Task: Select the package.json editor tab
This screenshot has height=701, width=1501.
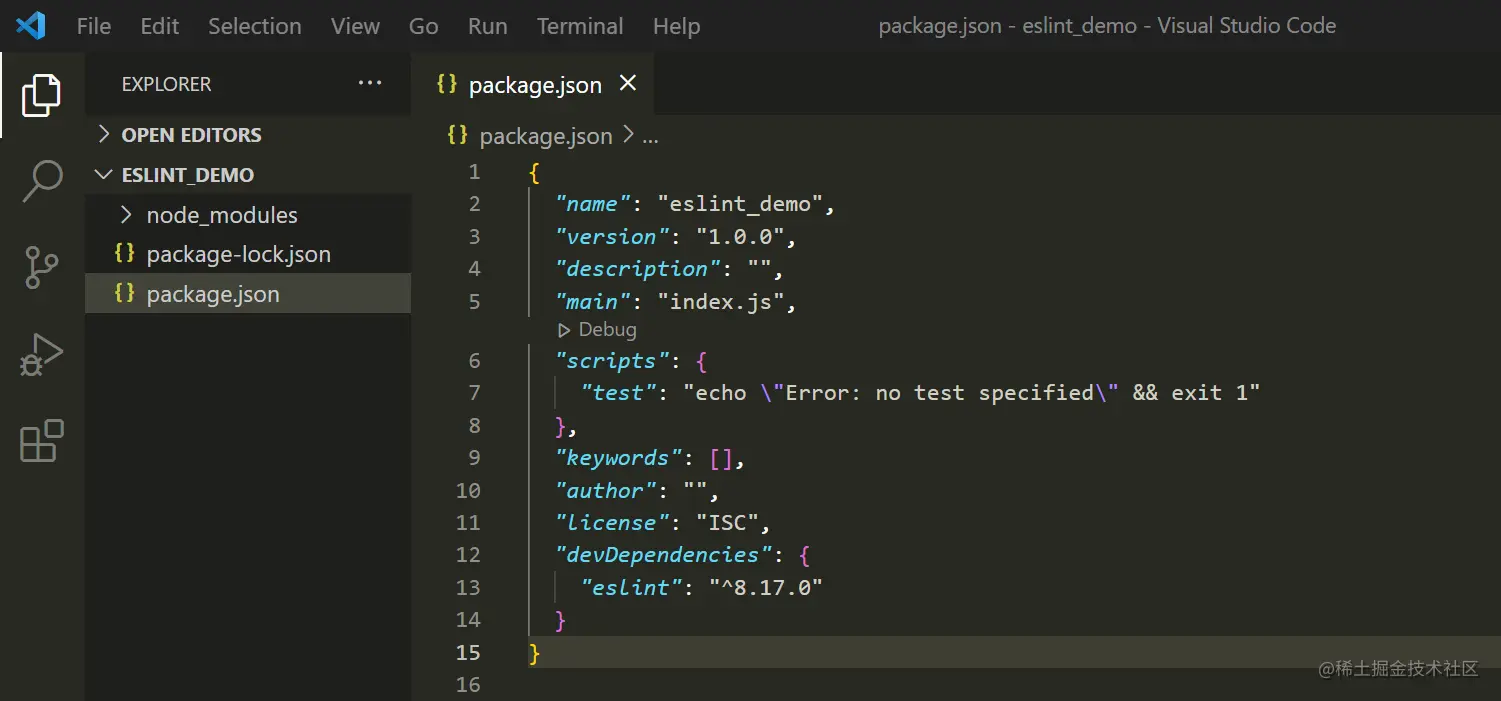Action: tap(532, 84)
